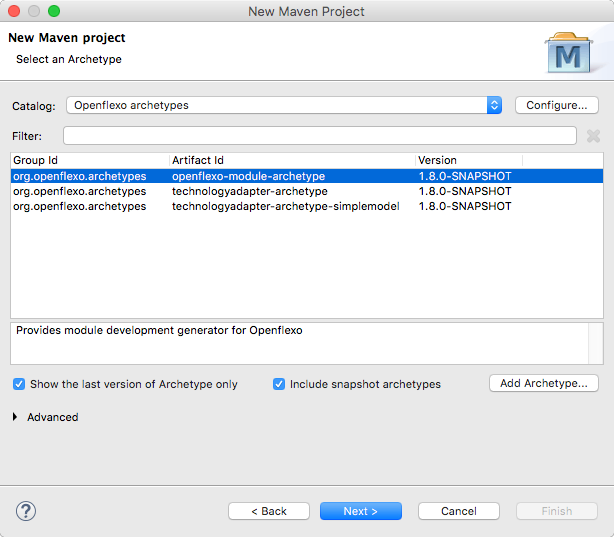614x537 pixels.
Task: Clear the filter with the X icon
Action: [x=593, y=136]
